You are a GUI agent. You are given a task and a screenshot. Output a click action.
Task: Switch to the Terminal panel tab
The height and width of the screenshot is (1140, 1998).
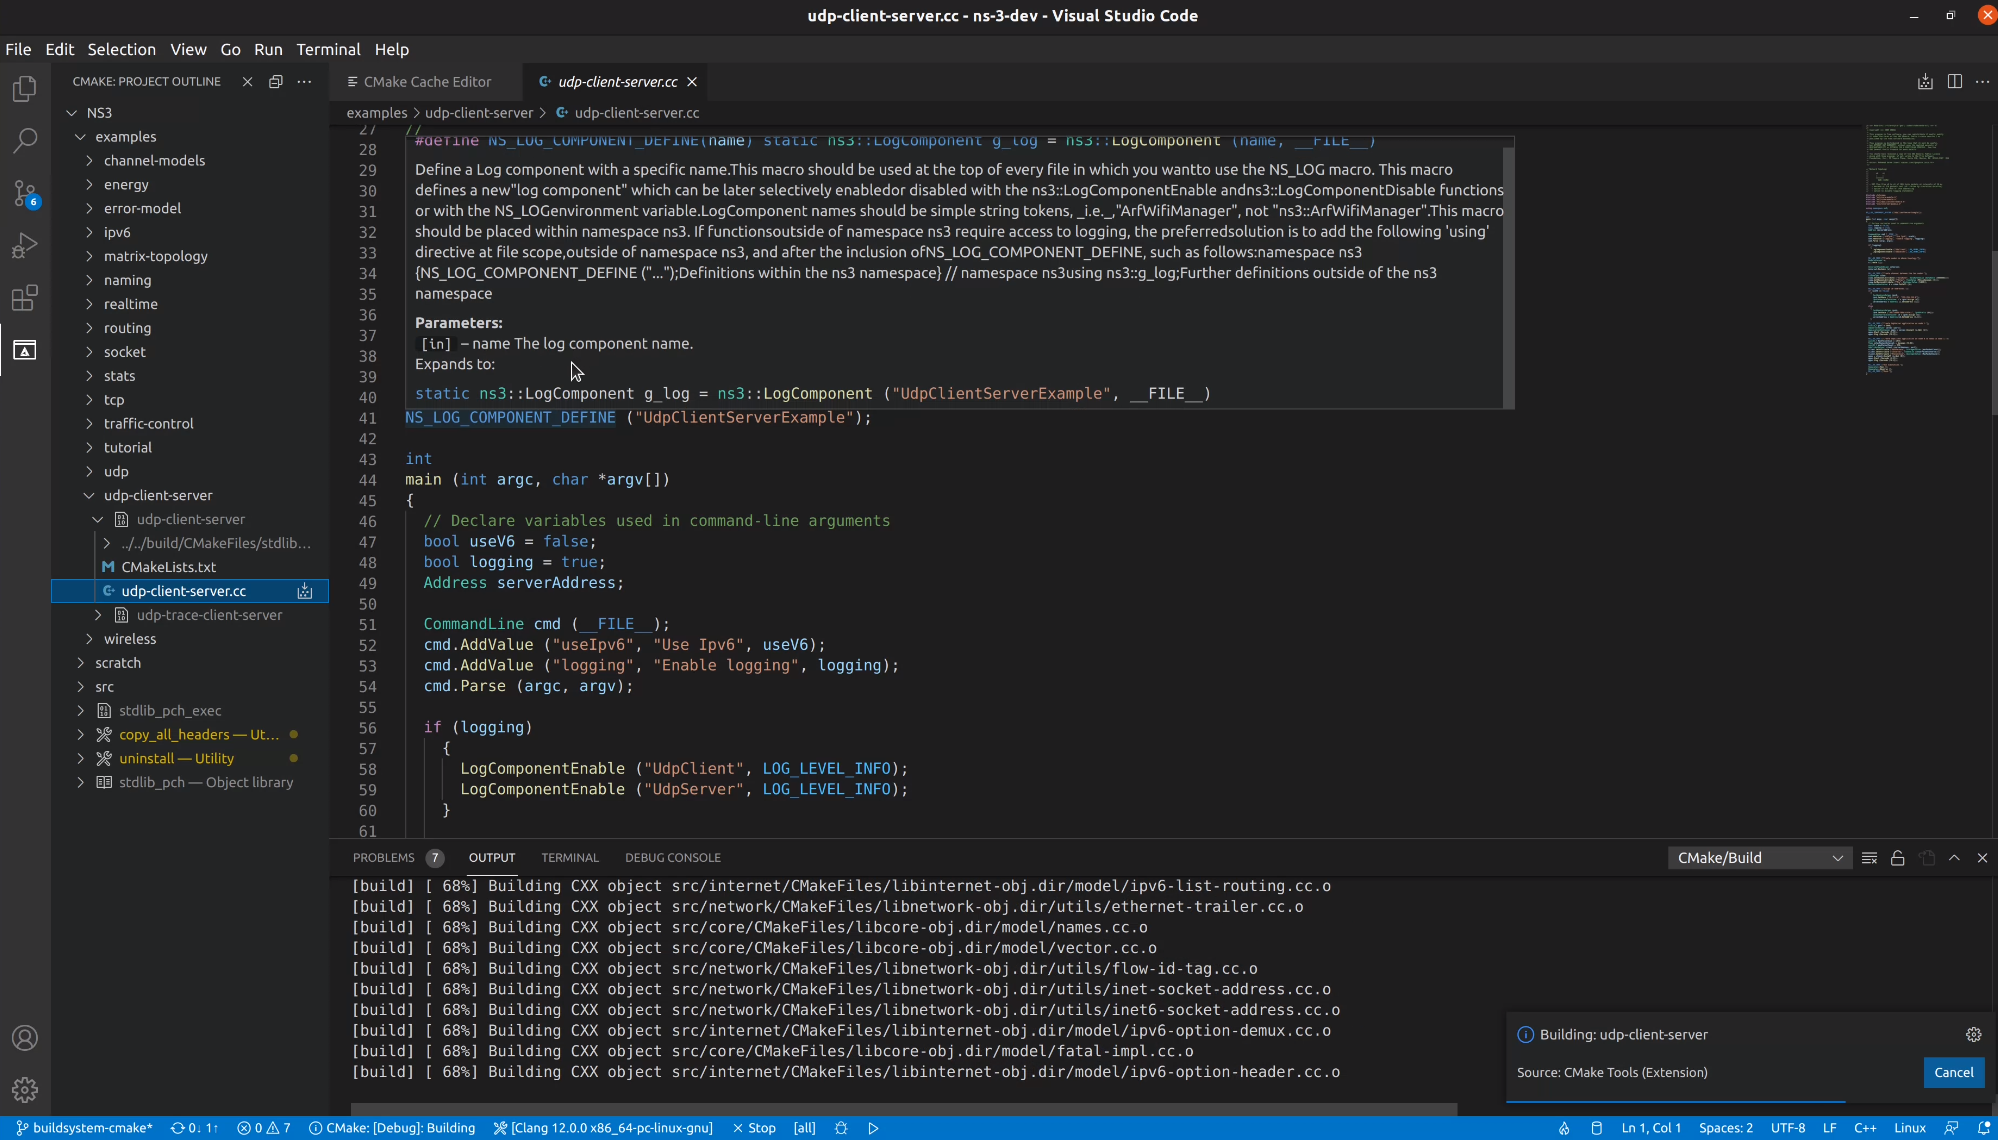[569, 857]
